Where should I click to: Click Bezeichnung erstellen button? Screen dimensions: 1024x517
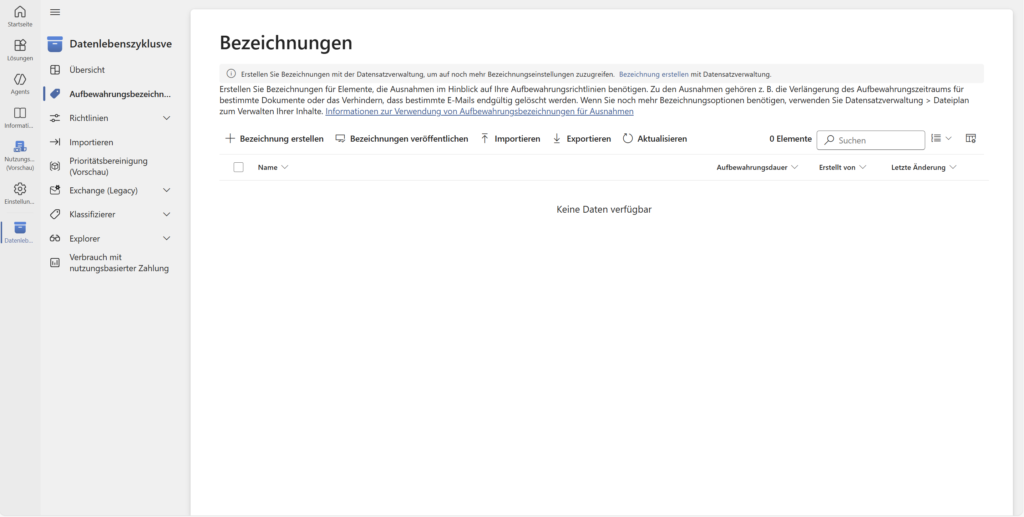pyautogui.click(x=274, y=139)
